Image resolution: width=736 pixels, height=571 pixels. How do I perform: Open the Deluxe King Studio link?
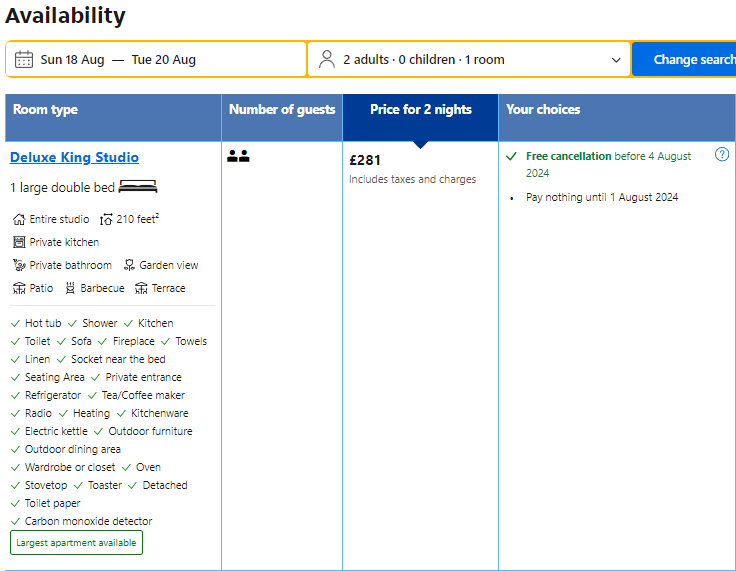tap(74, 157)
